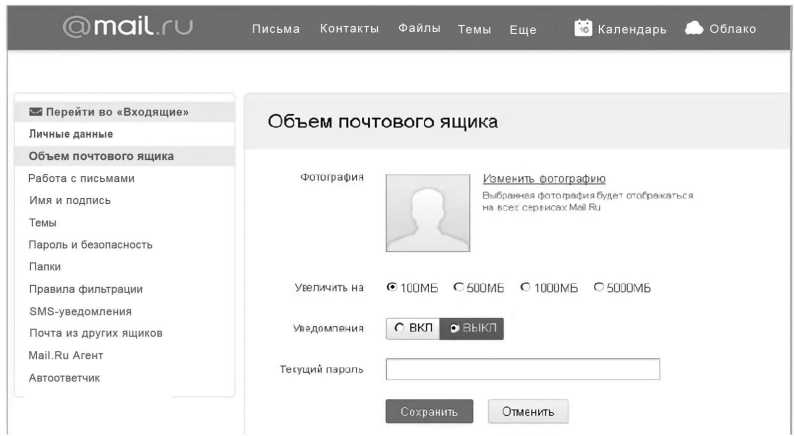
Task: Open Папки settings section
Action: [x=45, y=267]
